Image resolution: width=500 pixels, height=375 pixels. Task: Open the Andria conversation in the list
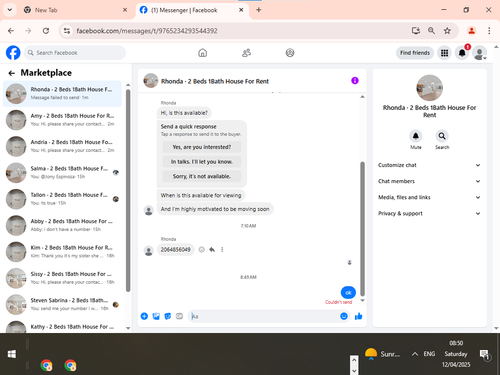tap(62, 146)
